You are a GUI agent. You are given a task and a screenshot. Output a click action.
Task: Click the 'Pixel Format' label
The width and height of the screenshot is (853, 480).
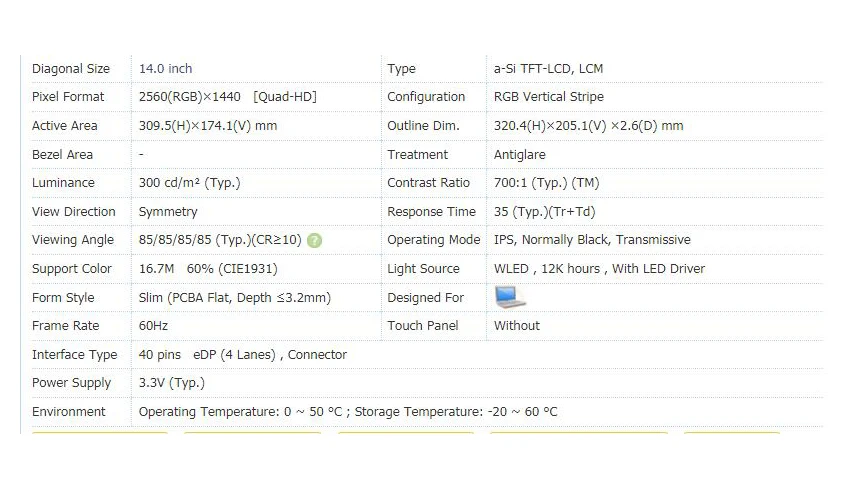(68, 97)
